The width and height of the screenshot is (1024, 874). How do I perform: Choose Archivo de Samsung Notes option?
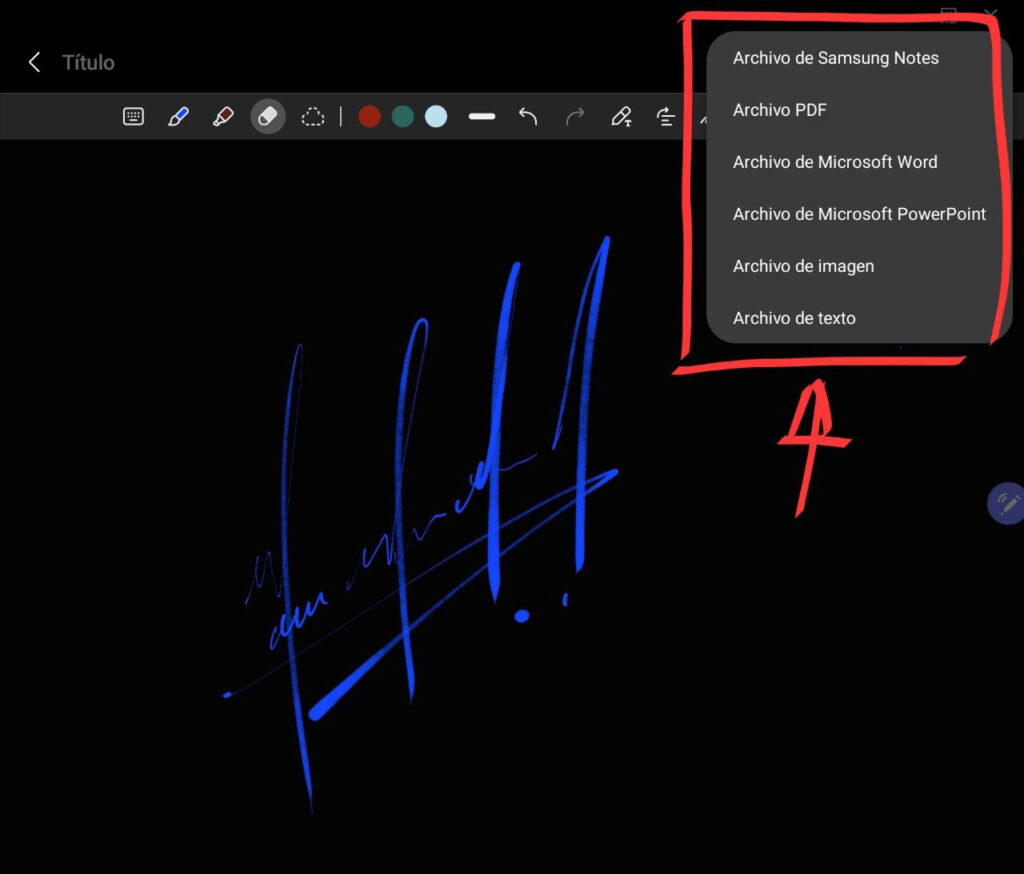835,58
